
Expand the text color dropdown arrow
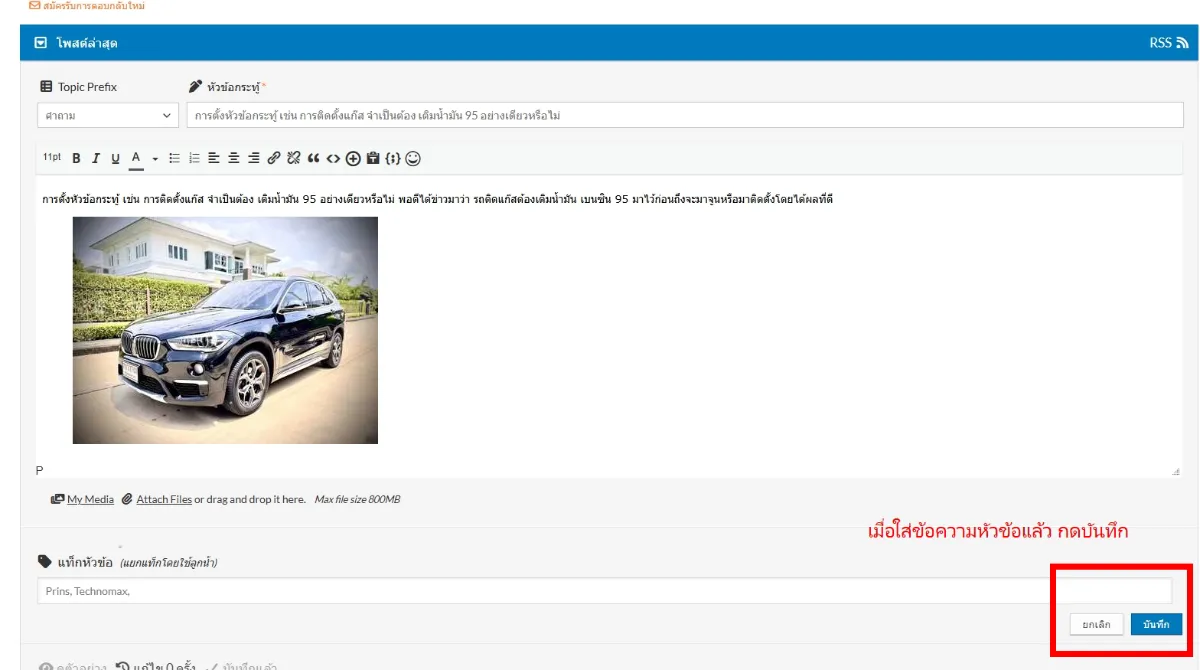tap(155, 158)
